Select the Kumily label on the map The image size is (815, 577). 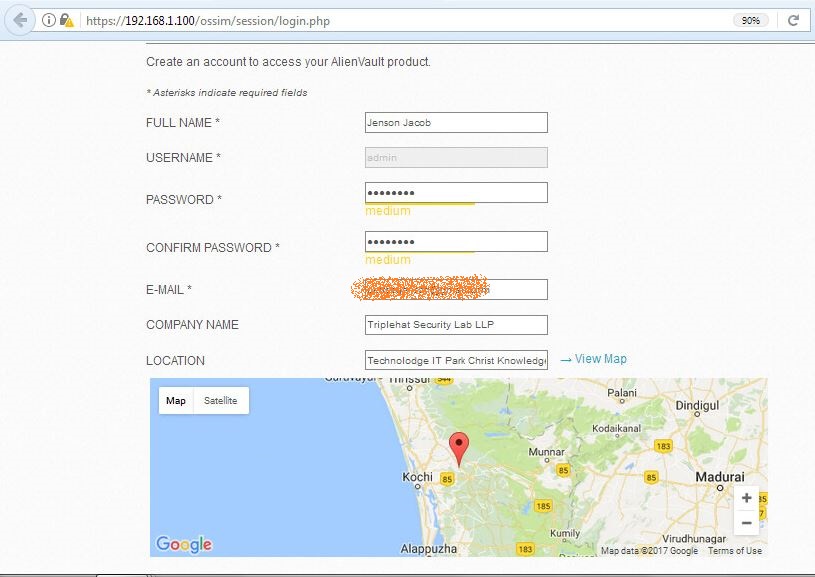tap(565, 533)
